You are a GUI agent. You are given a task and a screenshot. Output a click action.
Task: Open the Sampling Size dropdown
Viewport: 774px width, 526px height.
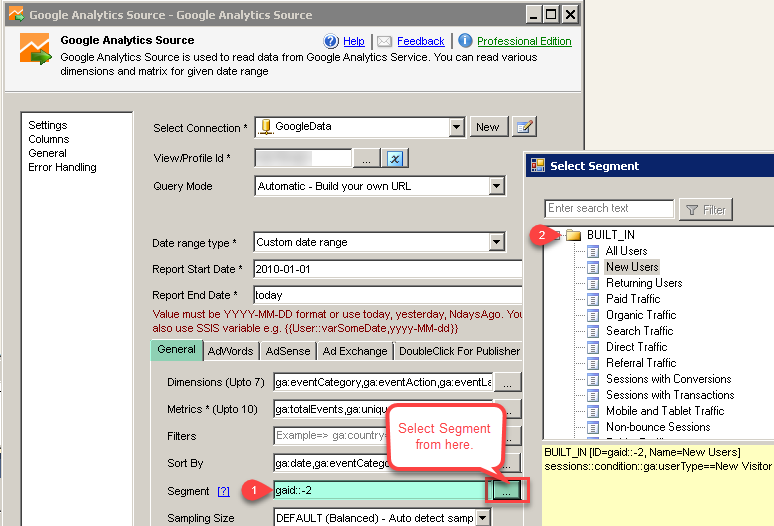pos(483,518)
